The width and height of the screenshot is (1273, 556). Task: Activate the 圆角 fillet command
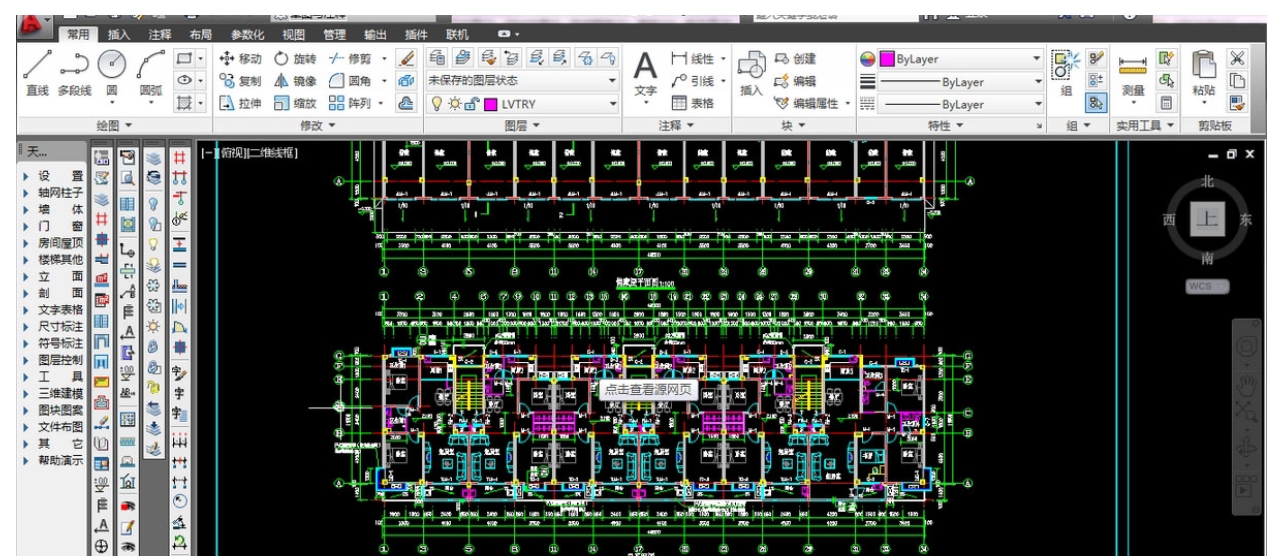coord(350,82)
